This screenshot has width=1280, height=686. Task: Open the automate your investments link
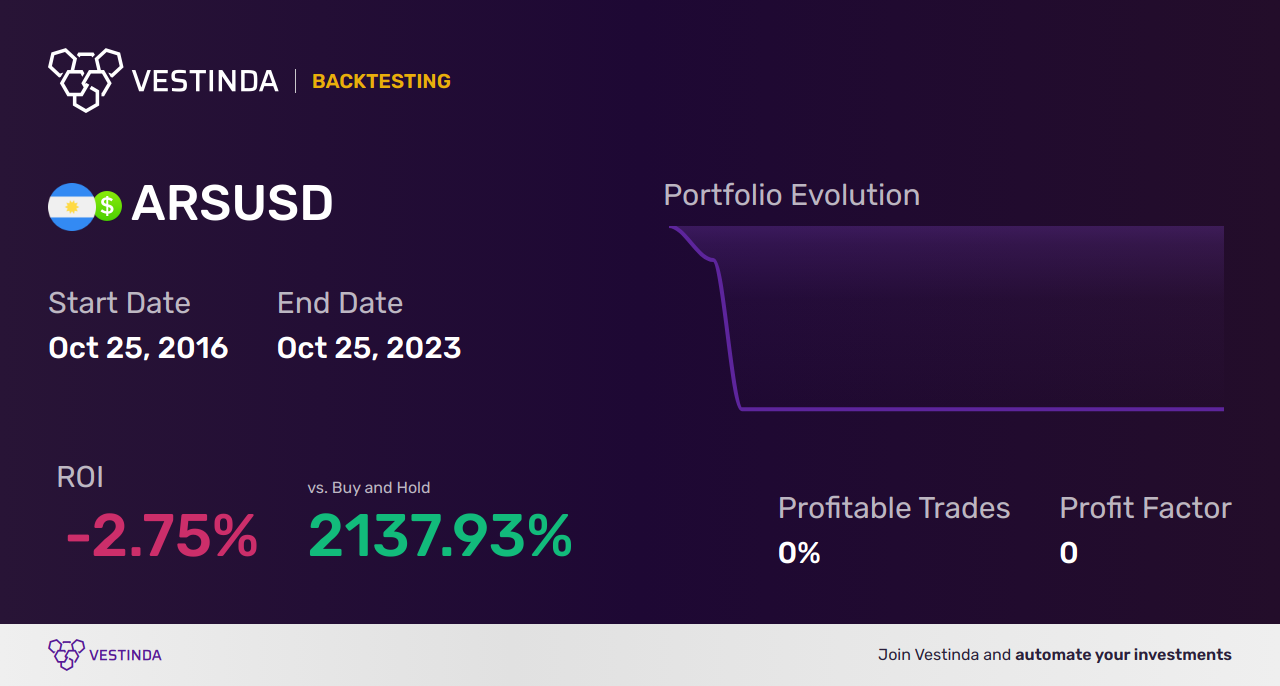pyautogui.click(x=1123, y=655)
